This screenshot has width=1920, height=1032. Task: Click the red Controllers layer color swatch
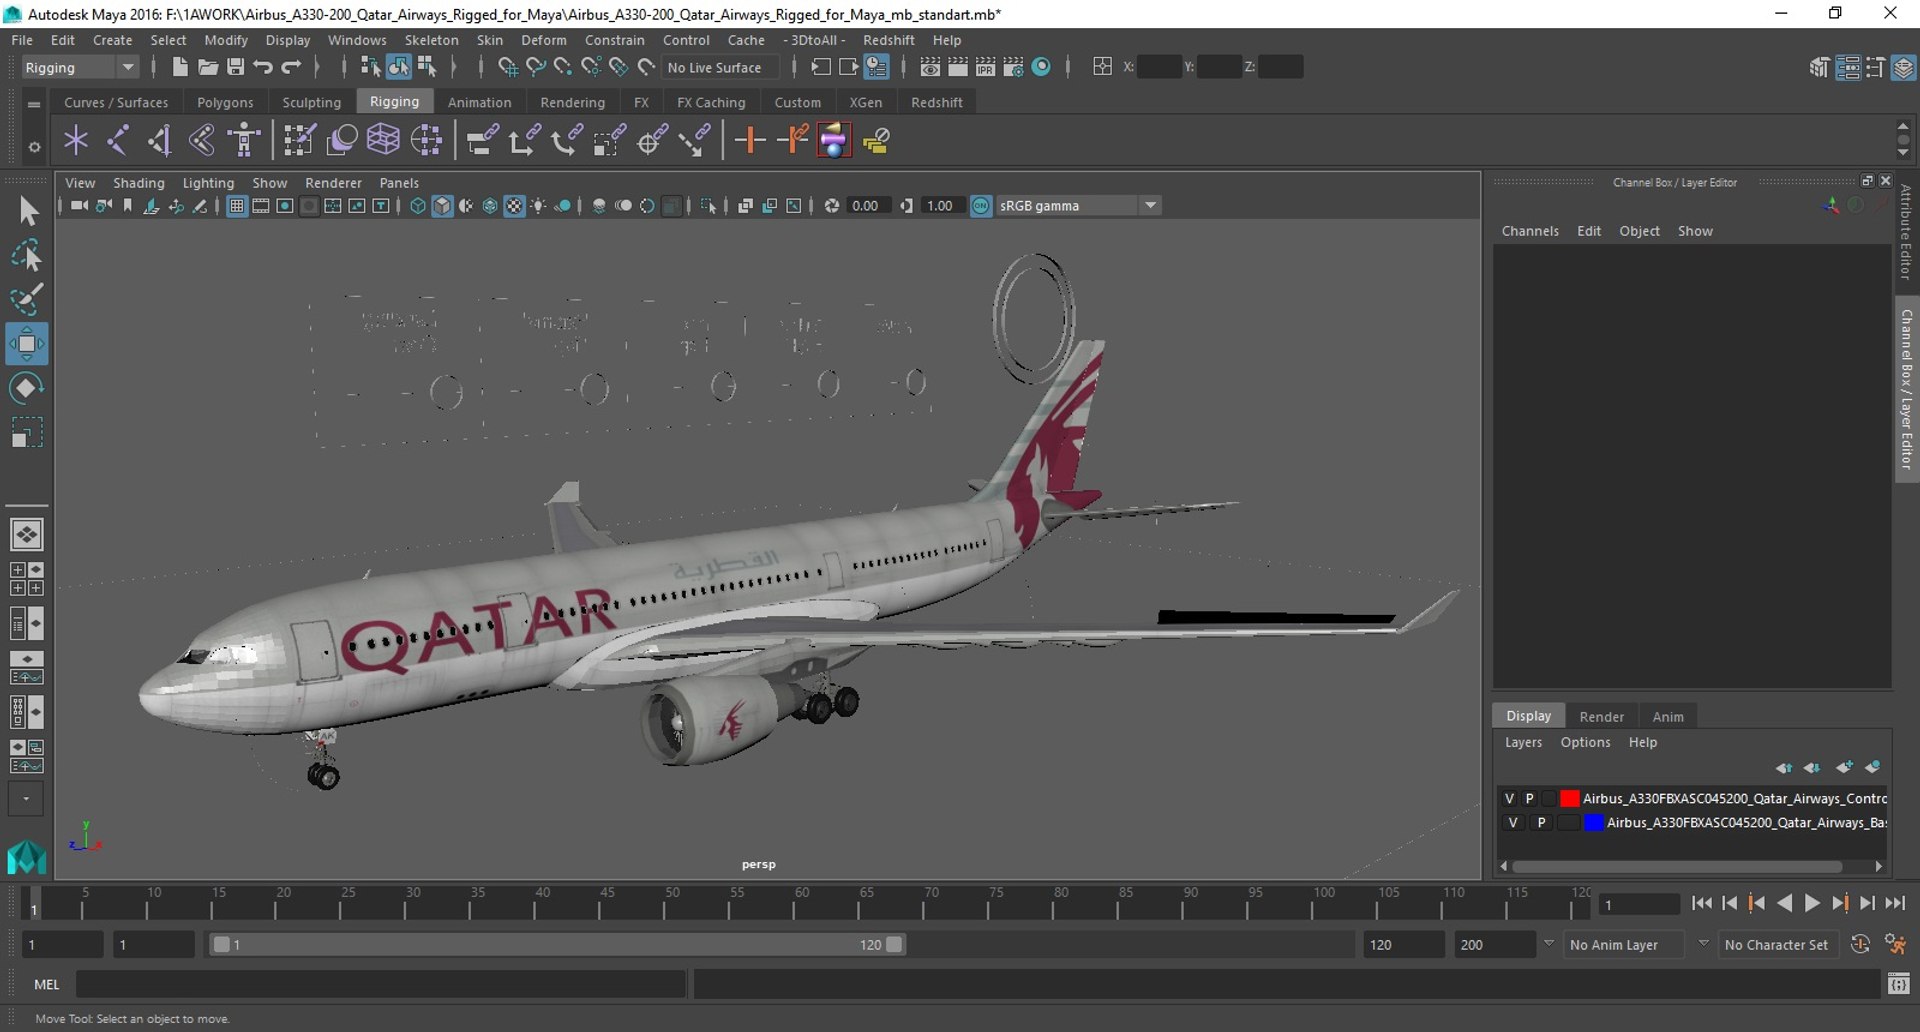(1569, 798)
